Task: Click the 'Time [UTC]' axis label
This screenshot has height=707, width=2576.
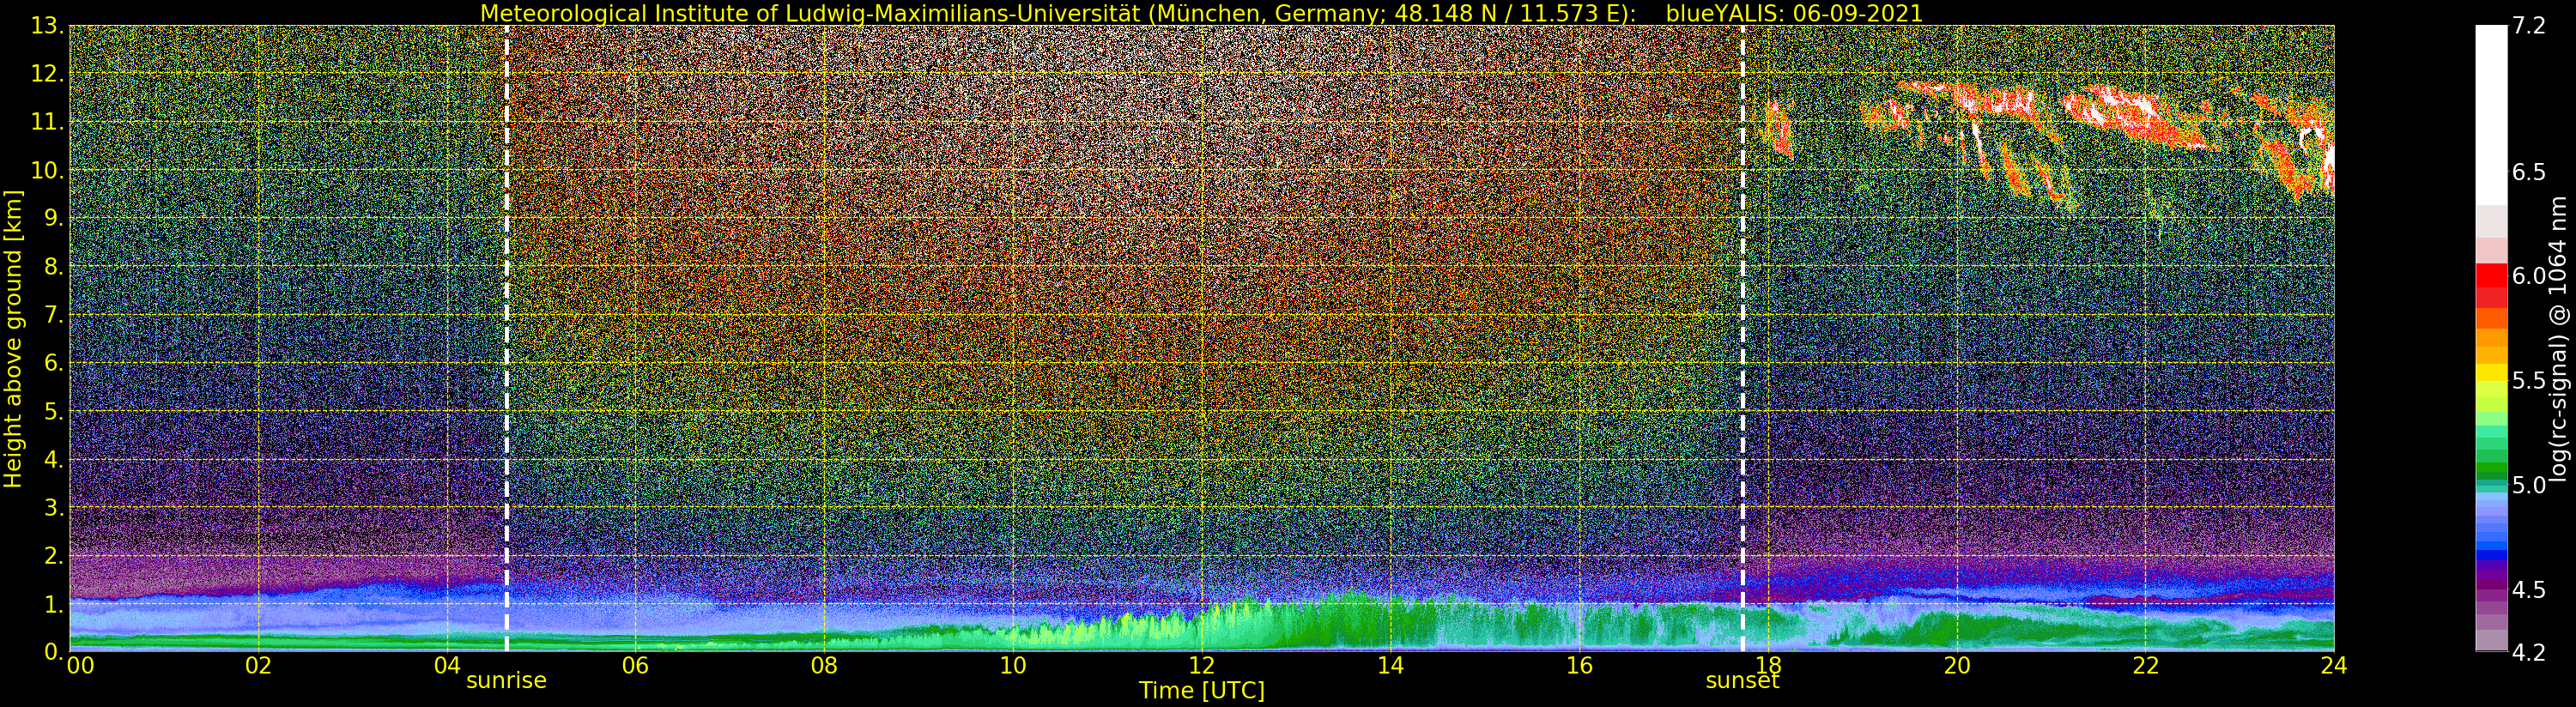Action: click(x=1201, y=691)
